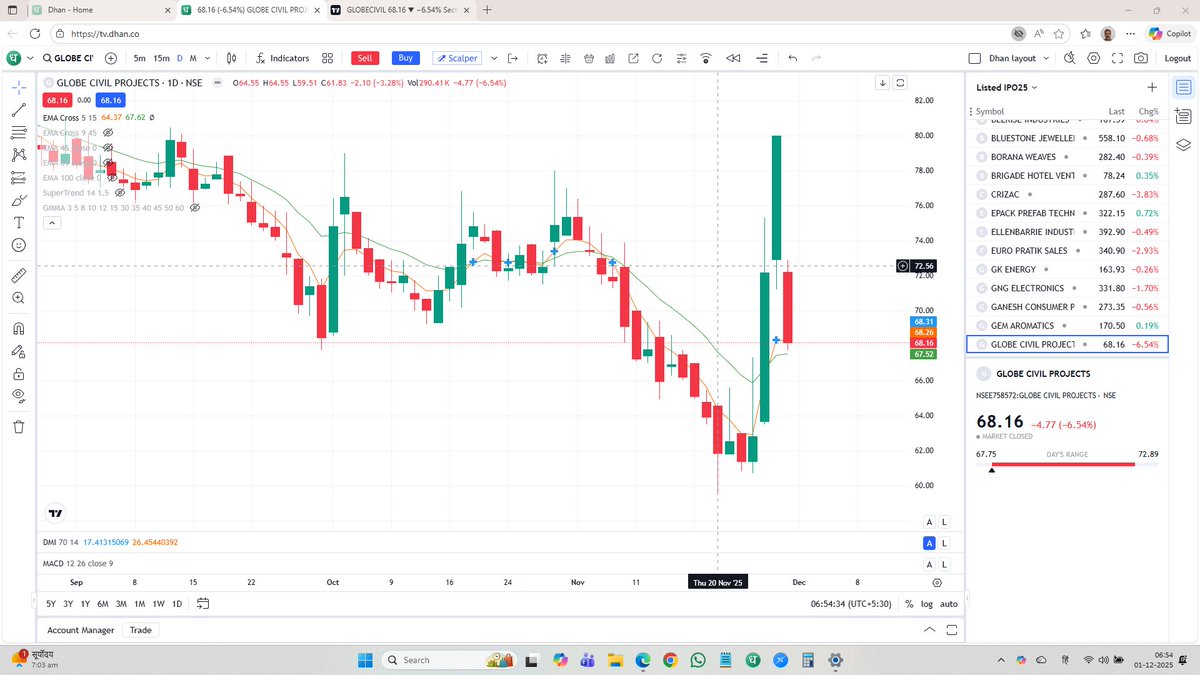Collapse the indicator legend list arrow
Screen dimensions: 1200x675
52,223
